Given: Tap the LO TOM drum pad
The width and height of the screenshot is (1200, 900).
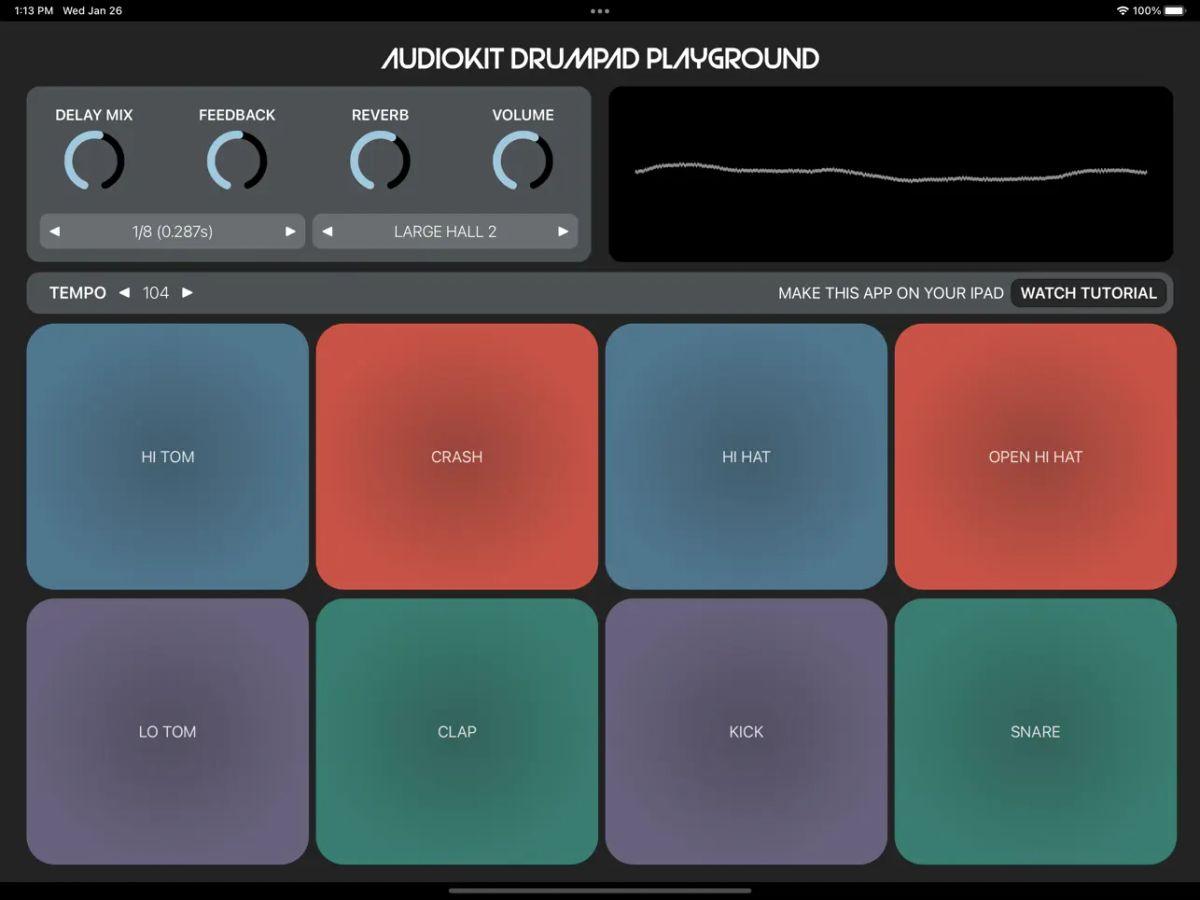Looking at the screenshot, I should [x=168, y=731].
